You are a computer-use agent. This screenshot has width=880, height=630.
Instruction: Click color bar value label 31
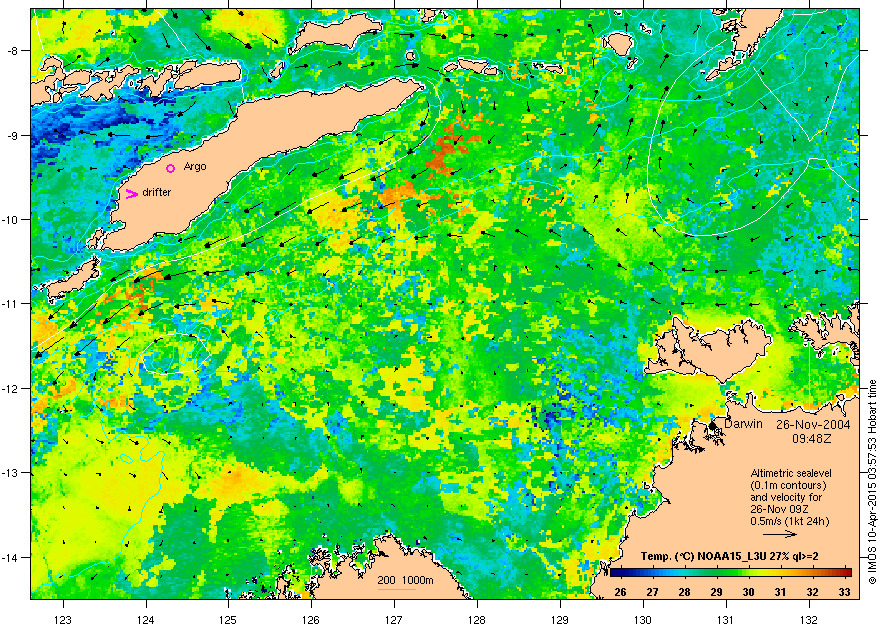[780, 592]
